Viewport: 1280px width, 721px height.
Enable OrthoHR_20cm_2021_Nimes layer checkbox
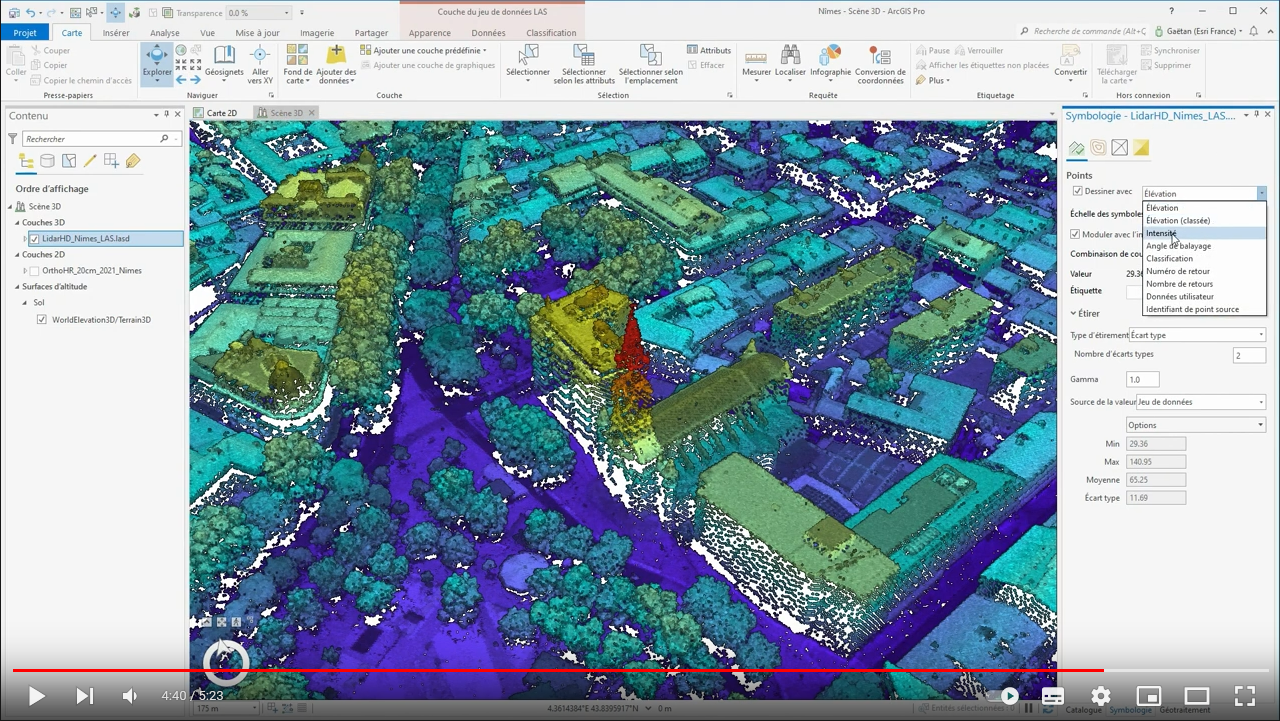pyautogui.click(x=35, y=271)
